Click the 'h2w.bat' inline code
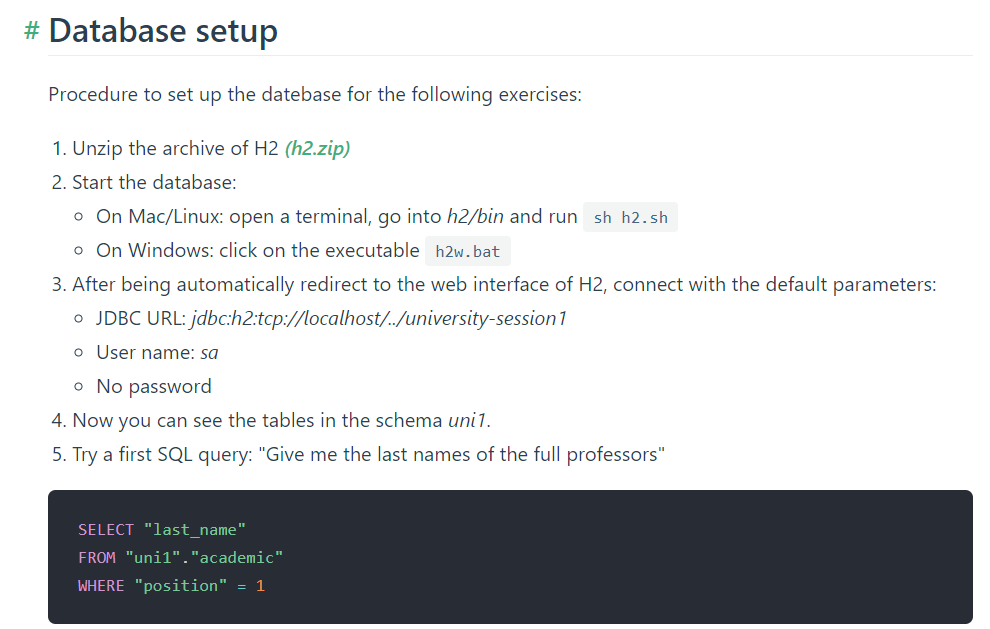 tap(468, 251)
